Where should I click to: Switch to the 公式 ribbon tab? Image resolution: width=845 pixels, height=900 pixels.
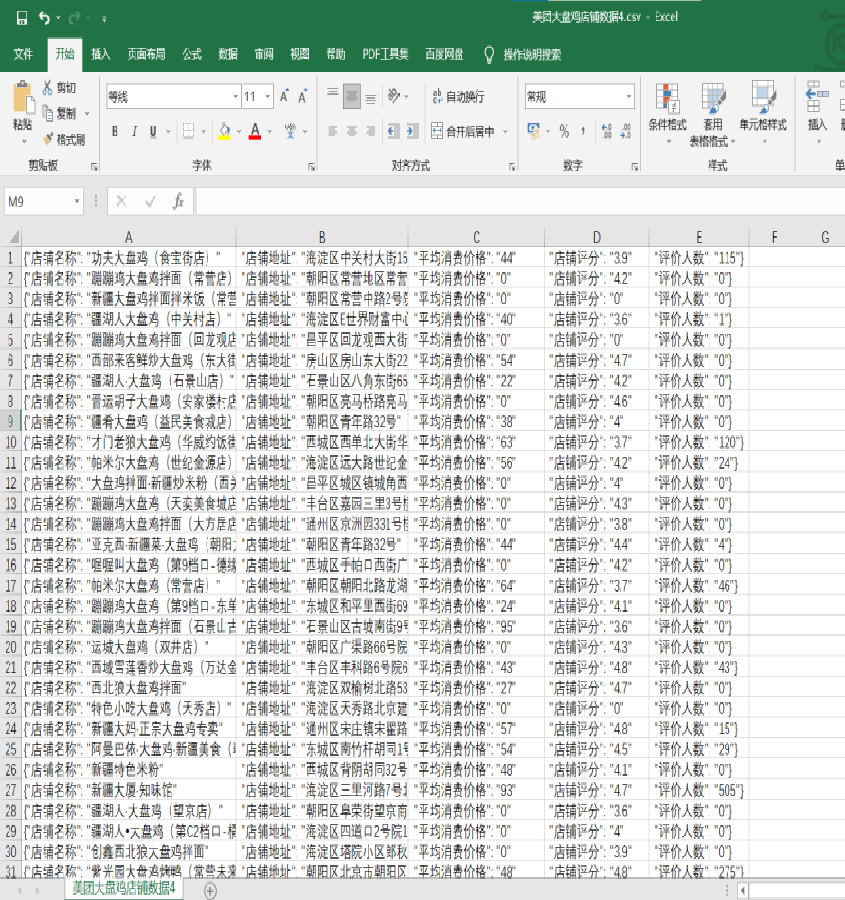coord(192,54)
